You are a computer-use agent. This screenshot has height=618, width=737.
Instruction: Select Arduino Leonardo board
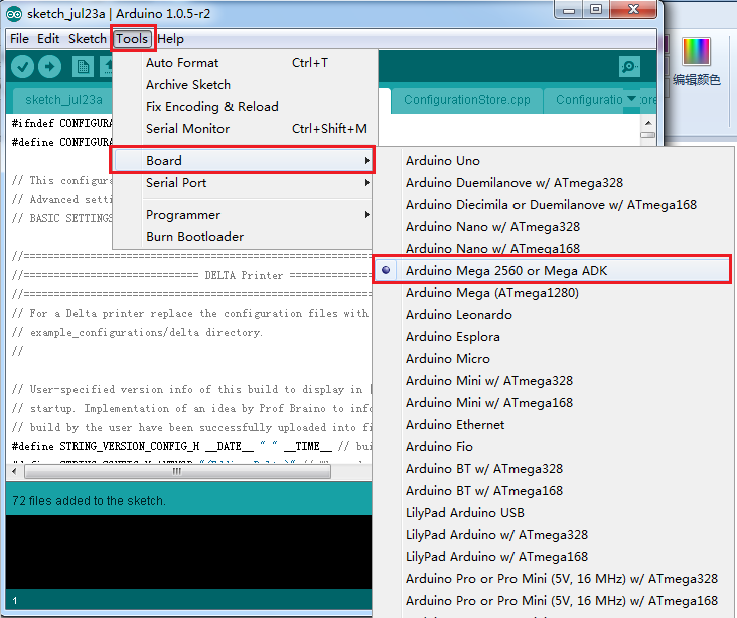tap(552, 315)
